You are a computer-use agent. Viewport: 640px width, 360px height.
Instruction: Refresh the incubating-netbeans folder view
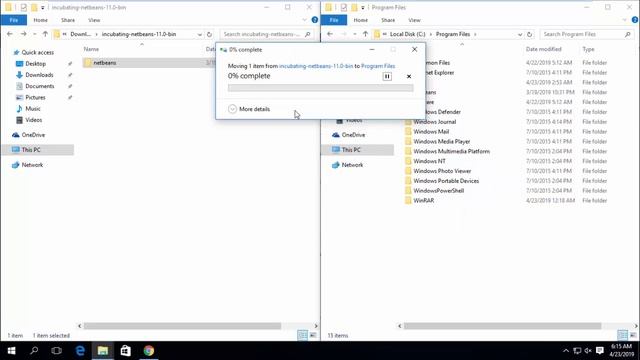pos(209,34)
